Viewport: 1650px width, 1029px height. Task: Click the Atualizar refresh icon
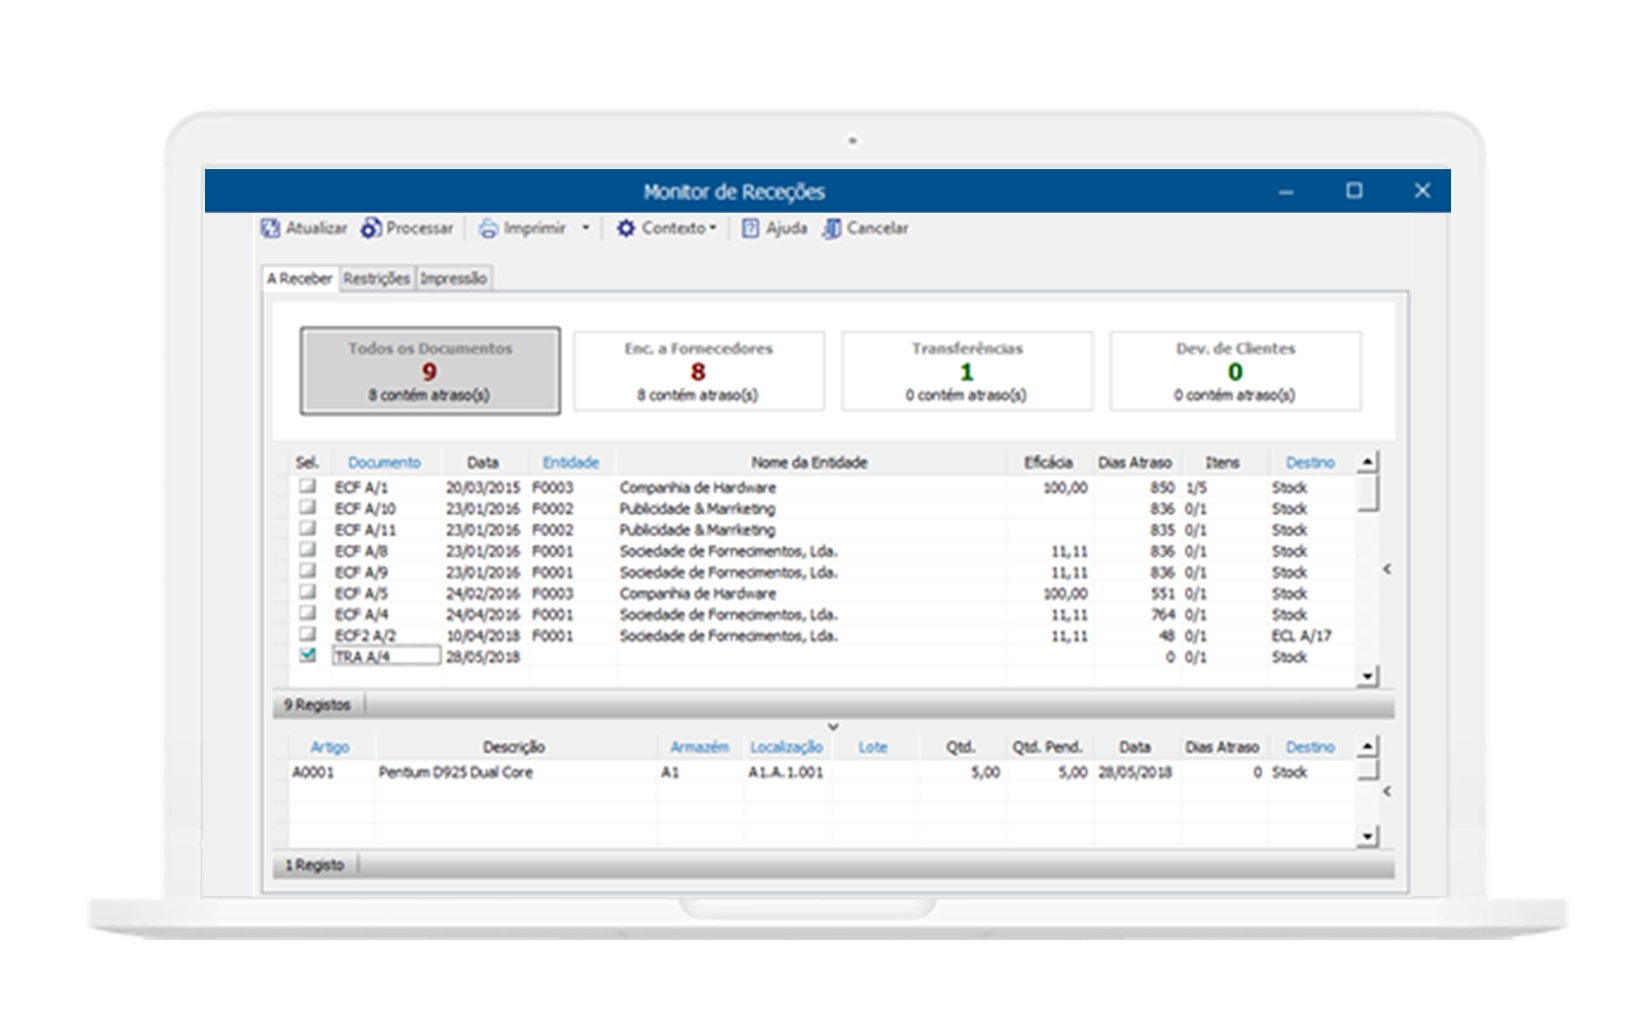coord(271,228)
